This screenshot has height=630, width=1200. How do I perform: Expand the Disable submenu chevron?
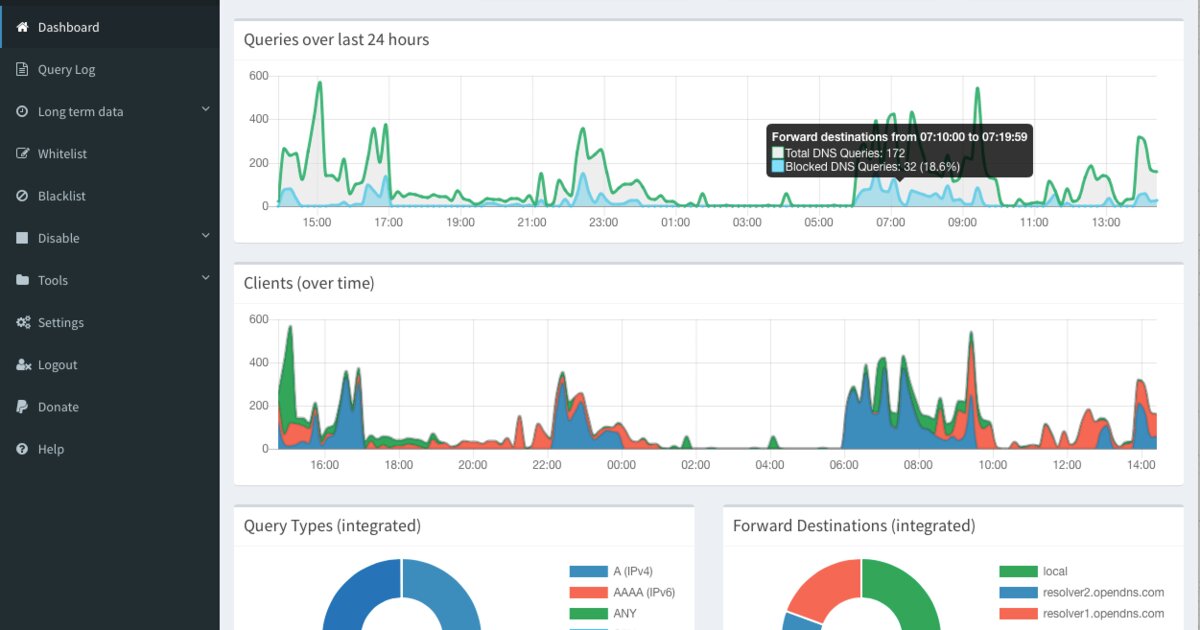tap(205, 236)
